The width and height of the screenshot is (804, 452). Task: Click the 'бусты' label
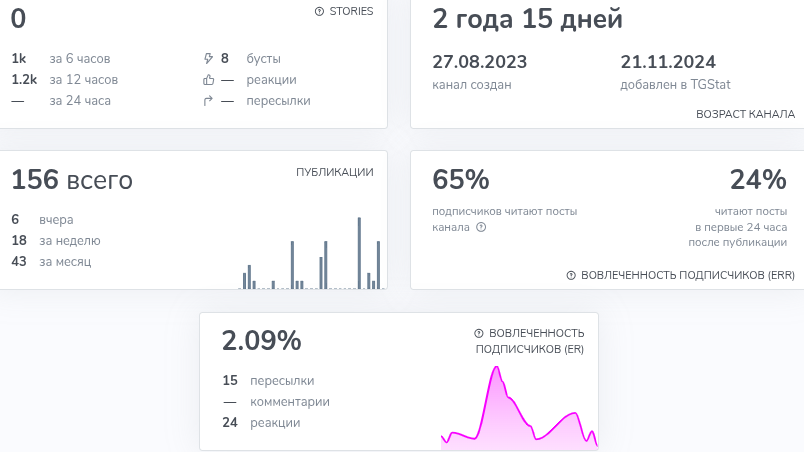coord(264,59)
